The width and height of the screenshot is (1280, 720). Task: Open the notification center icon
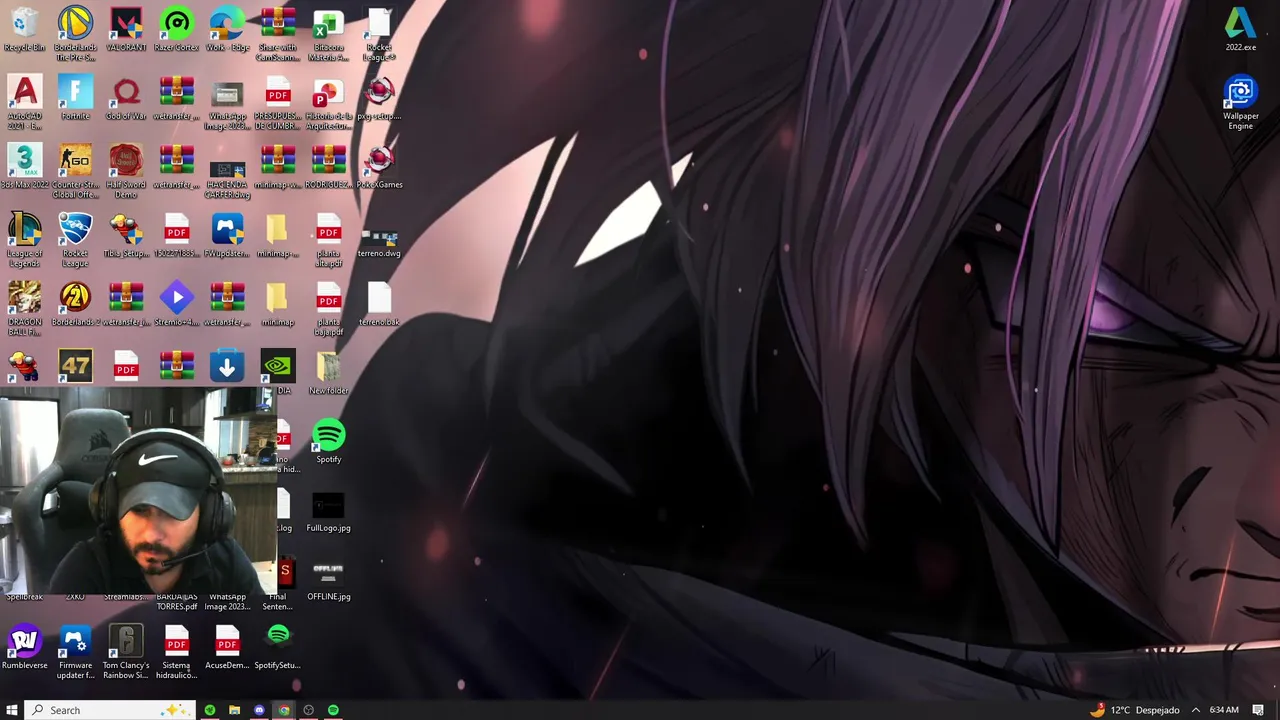point(1258,710)
